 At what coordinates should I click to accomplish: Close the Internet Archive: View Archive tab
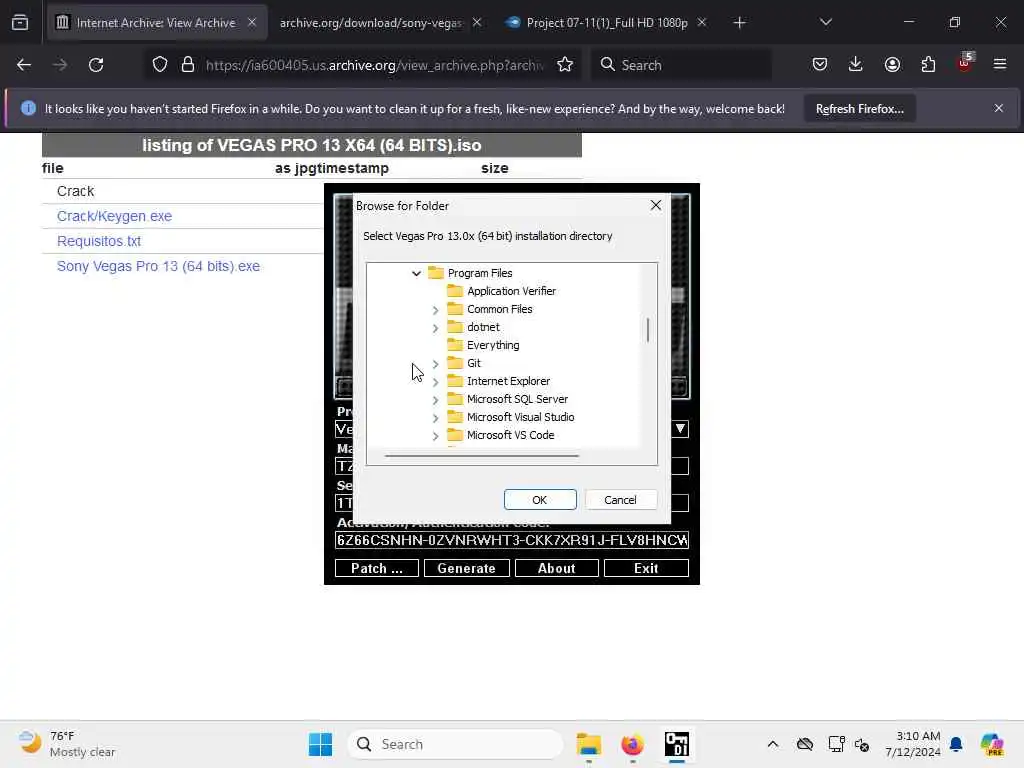coord(252,22)
